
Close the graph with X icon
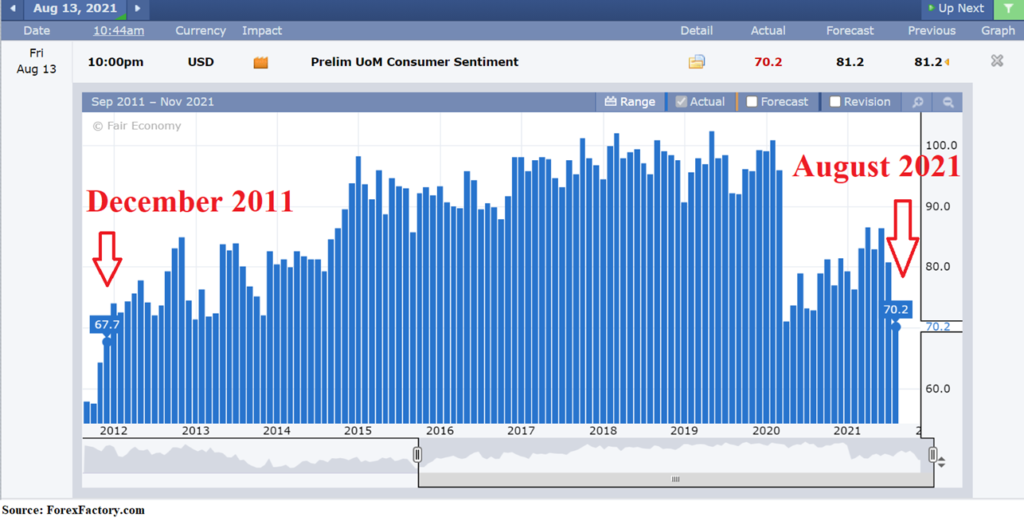(997, 61)
